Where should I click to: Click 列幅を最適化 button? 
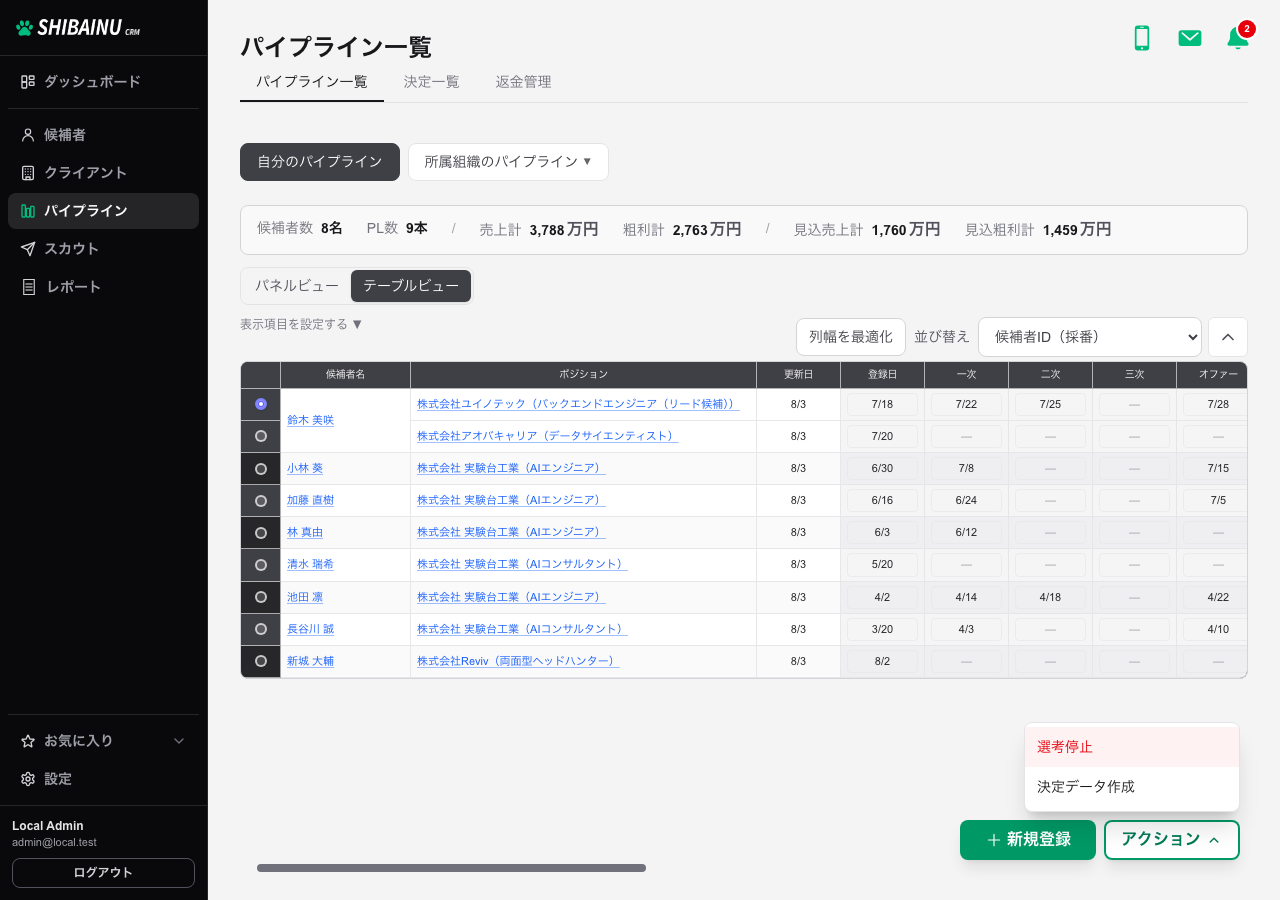(851, 337)
